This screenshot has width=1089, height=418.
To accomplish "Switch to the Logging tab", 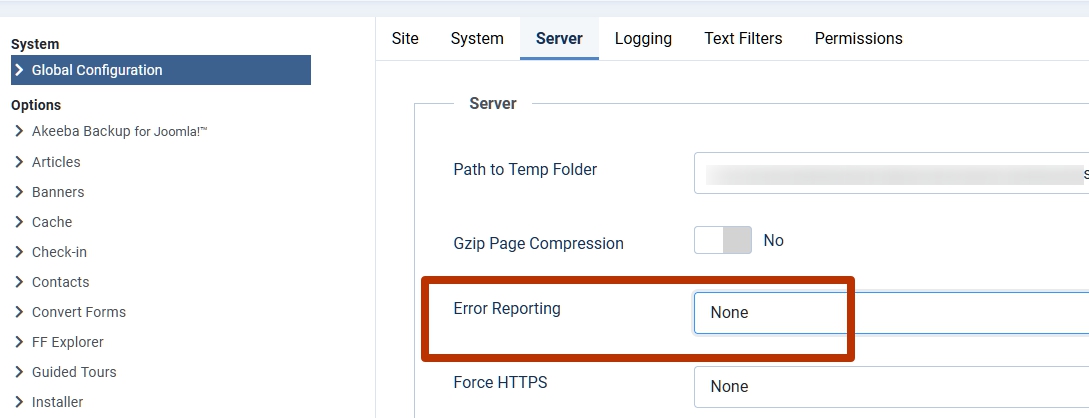I will 643,39.
